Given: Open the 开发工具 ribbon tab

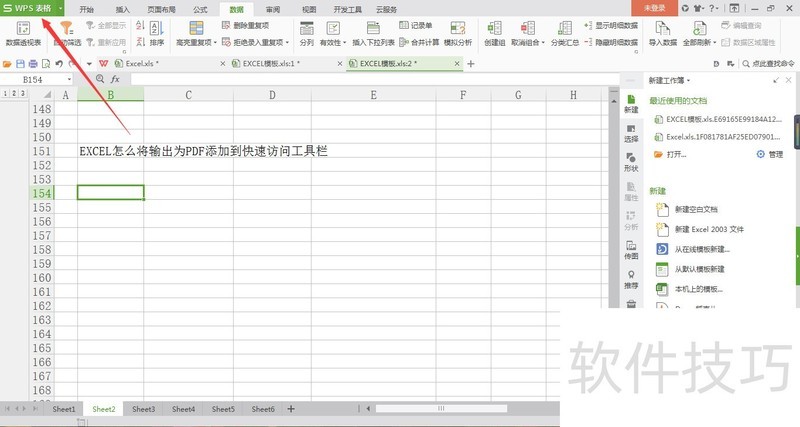Looking at the screenshot, I should pos(347,9).
